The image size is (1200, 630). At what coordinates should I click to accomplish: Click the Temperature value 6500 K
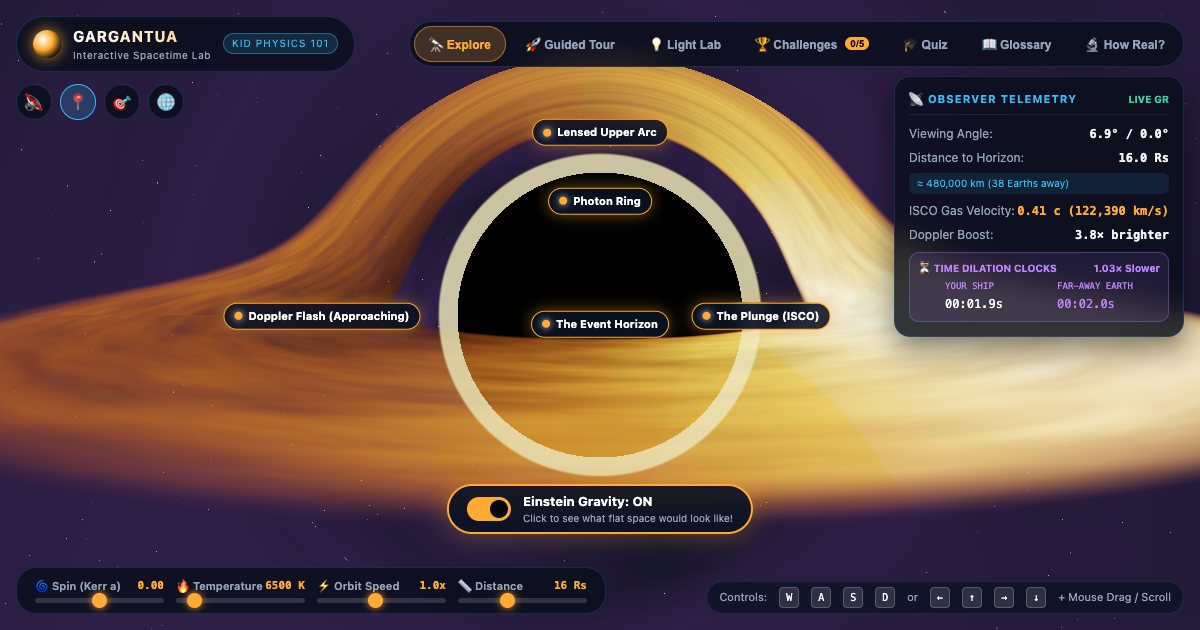pos(285,586)
